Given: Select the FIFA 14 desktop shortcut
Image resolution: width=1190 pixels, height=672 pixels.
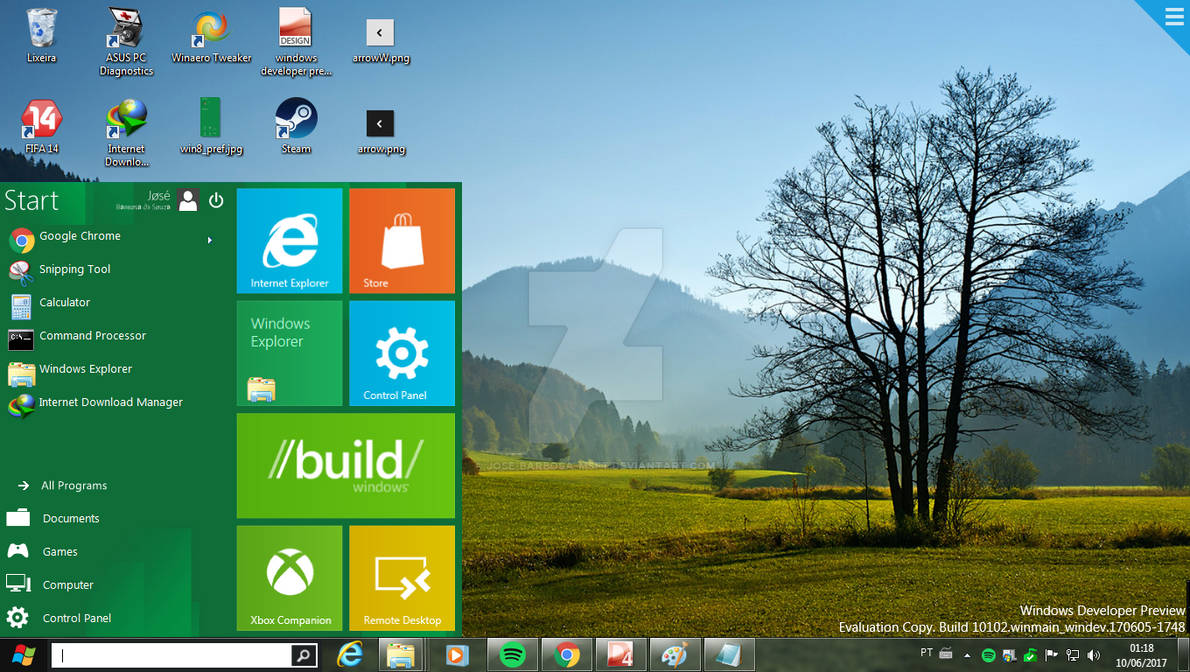Looking at the screenshot, I should [41, 126].
